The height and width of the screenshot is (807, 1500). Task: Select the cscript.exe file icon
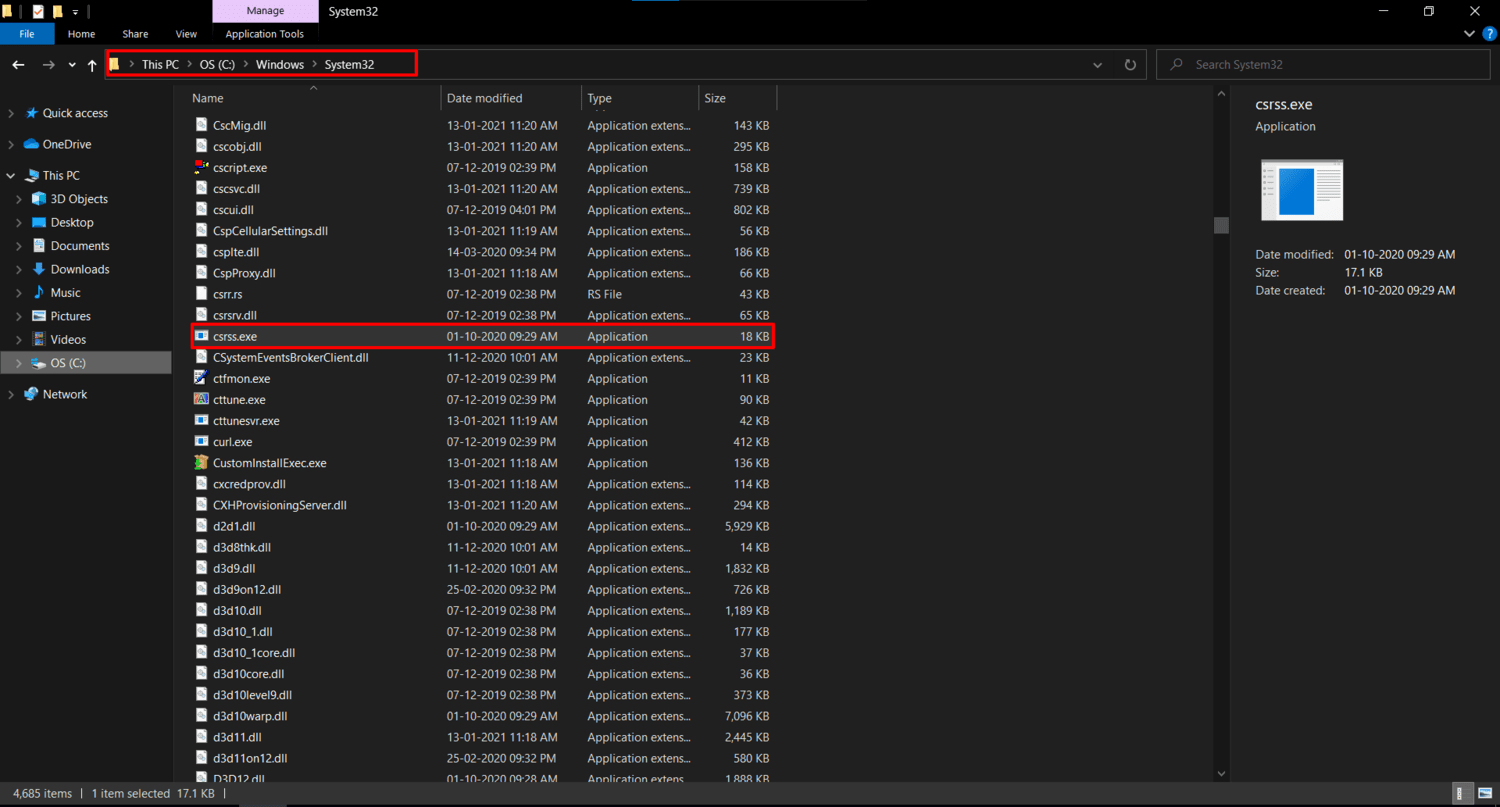[202, 167]
